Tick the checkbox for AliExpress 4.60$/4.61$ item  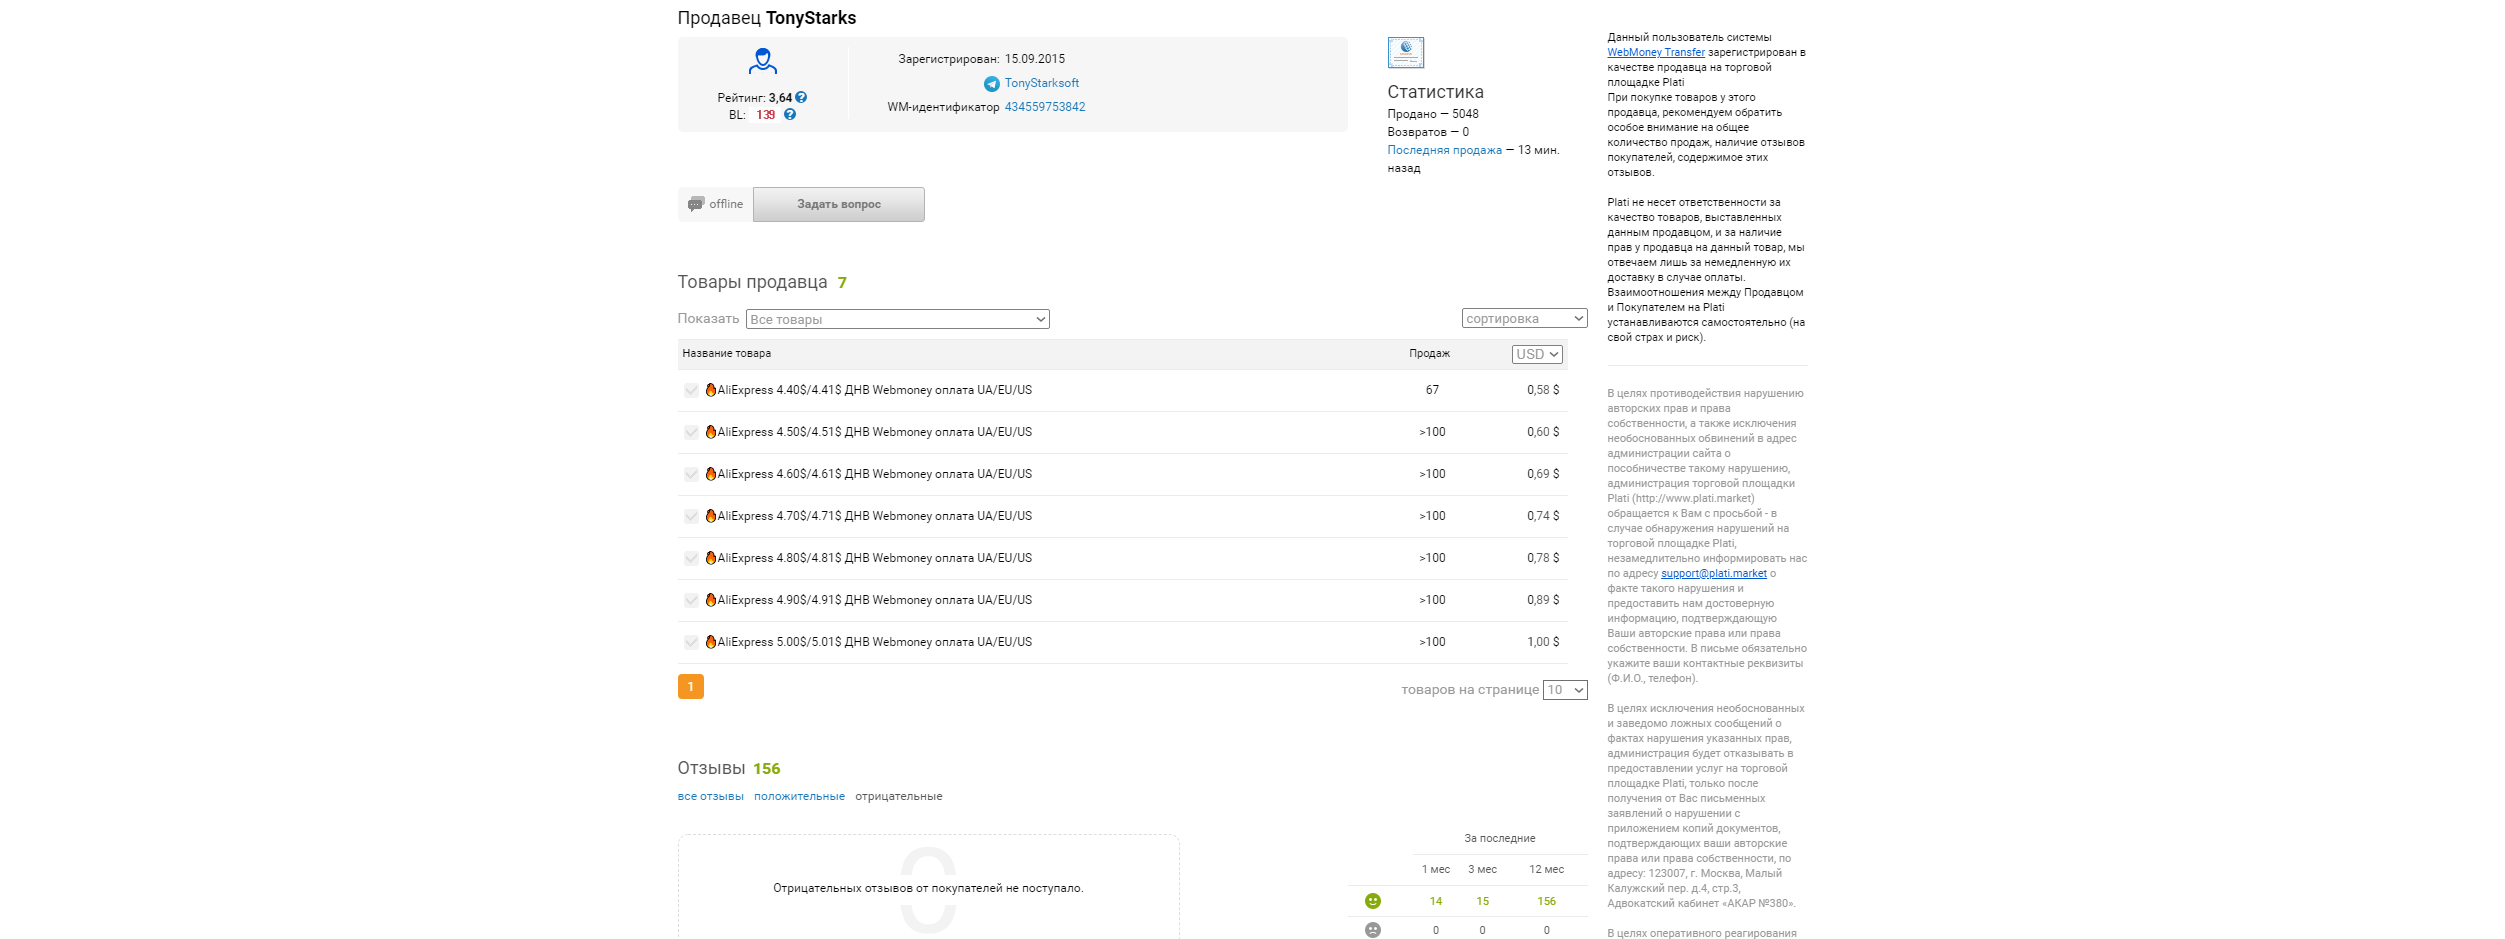[x=691, y=474]
